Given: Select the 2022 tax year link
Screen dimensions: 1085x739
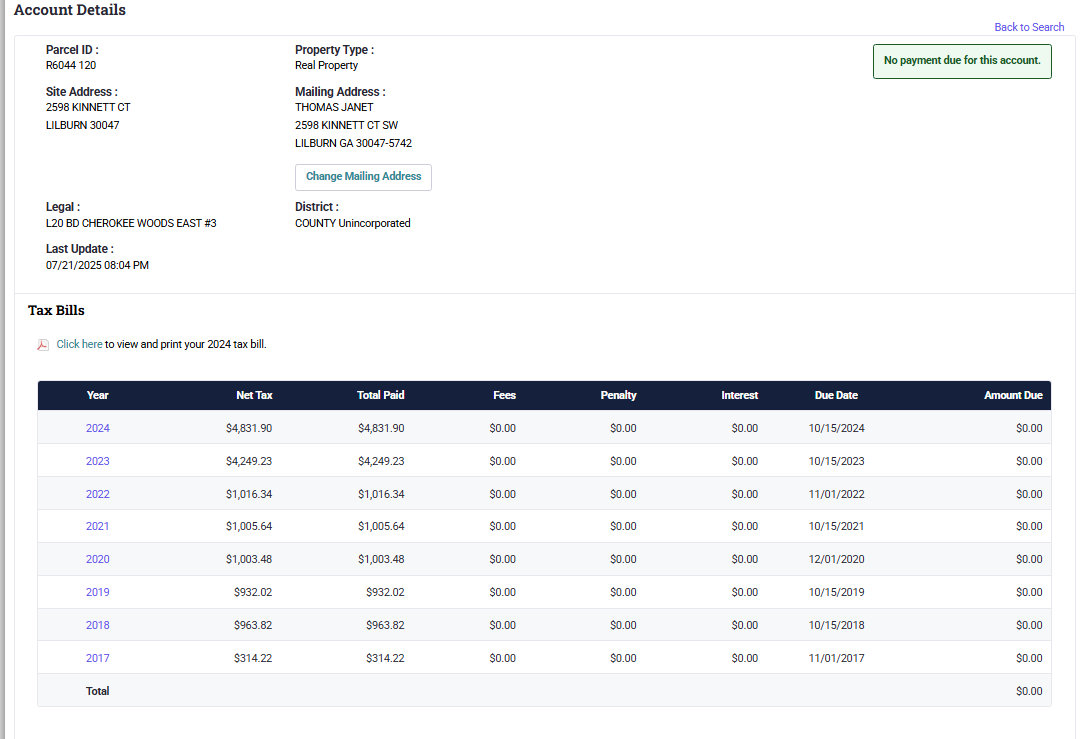Looking at the screenshot, I should [97, 494].
